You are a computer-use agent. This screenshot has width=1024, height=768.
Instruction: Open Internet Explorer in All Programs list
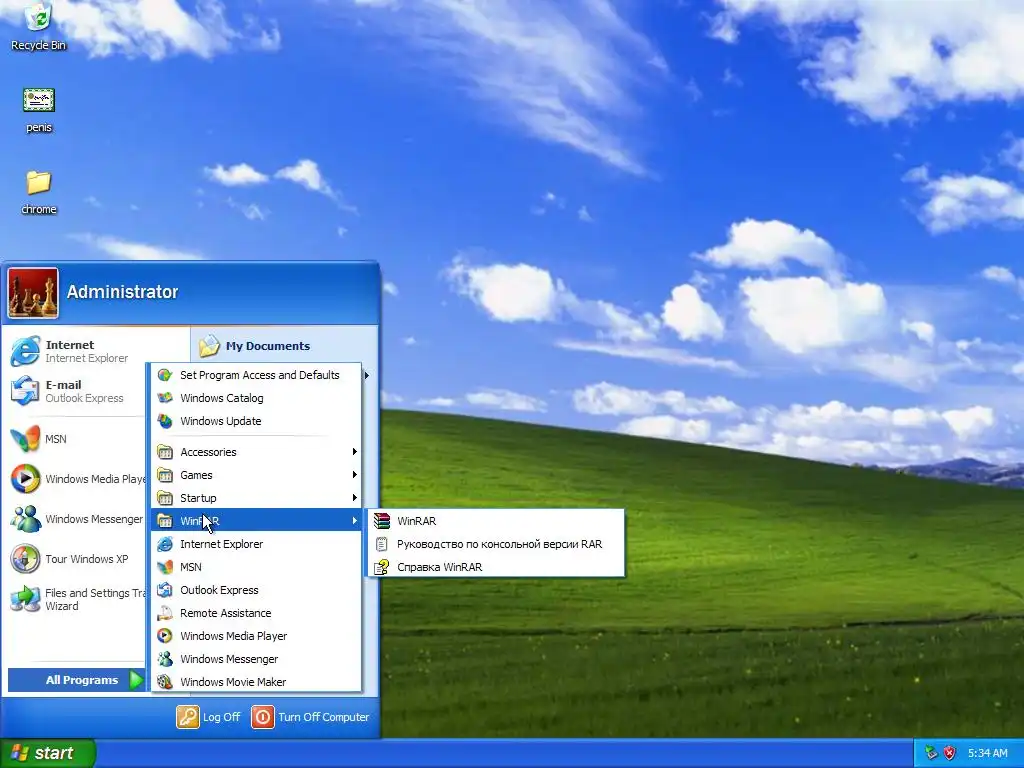(x=256, y=544)
